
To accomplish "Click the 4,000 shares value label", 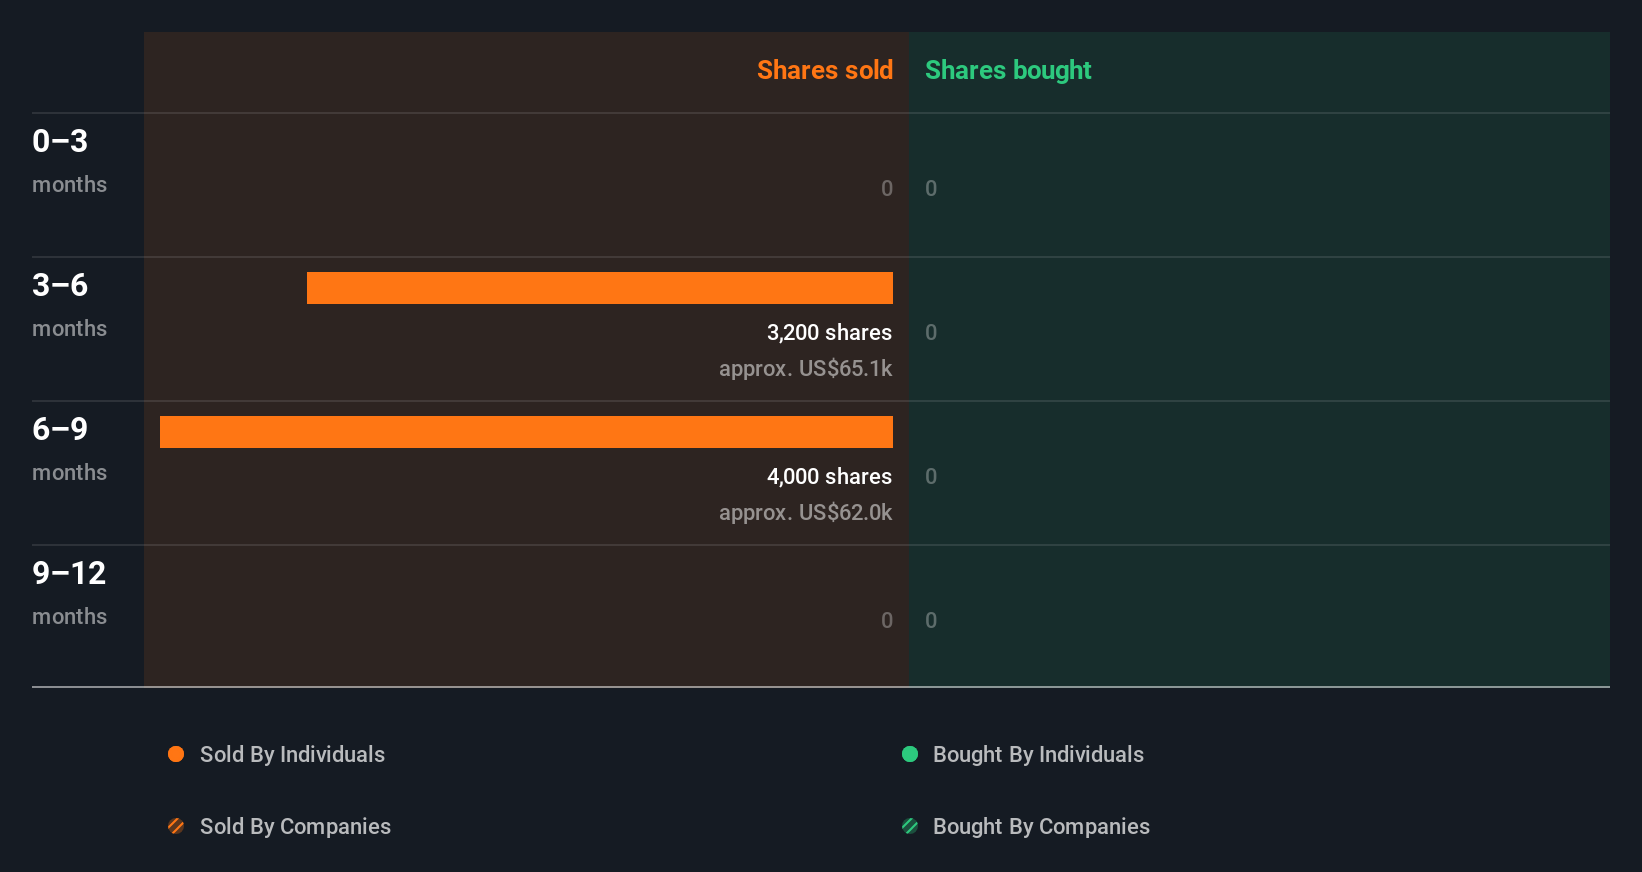I will [829, 476].
